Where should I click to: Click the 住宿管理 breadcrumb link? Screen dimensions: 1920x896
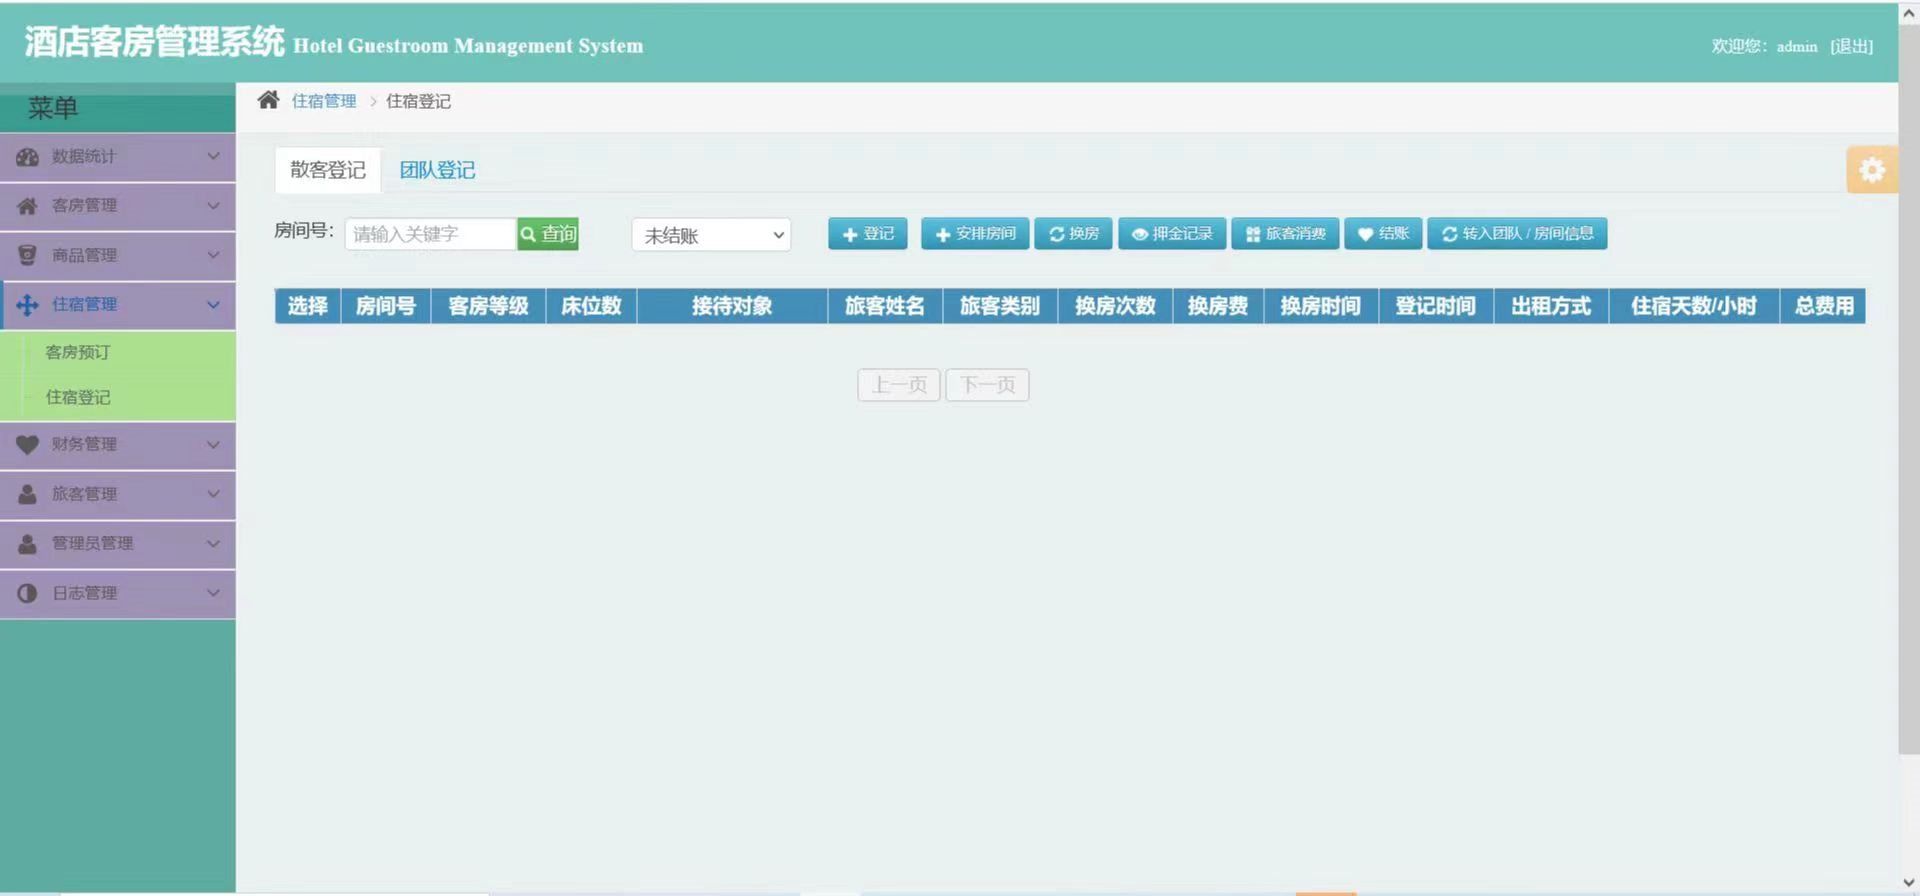pos(324,101)
